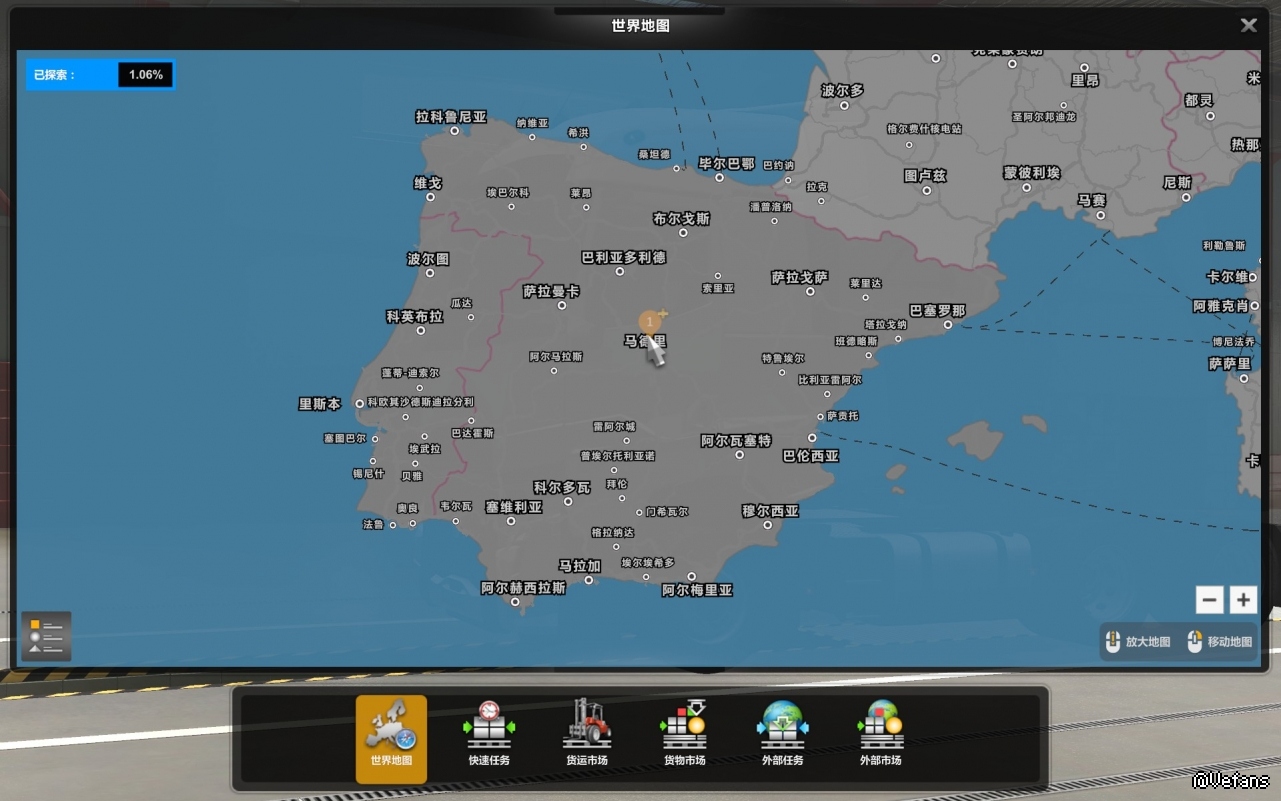Screen dimensions: 1281x801
Task: Click the explored percentage 1.06% value
Action: 146,75
